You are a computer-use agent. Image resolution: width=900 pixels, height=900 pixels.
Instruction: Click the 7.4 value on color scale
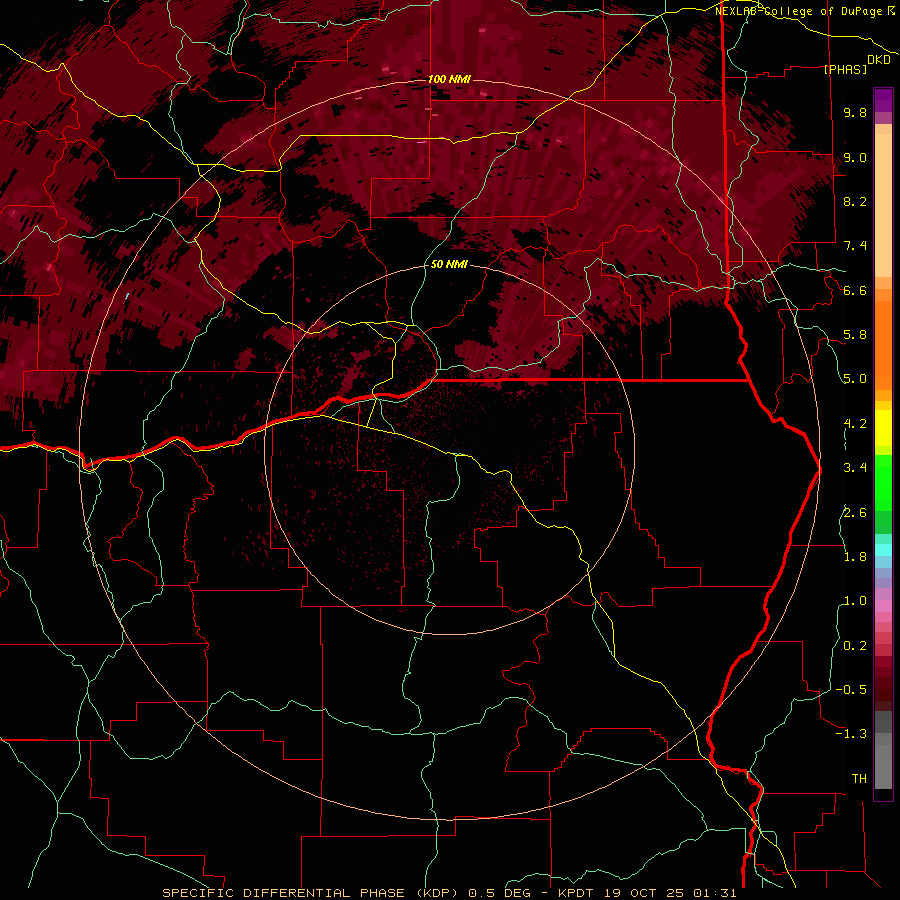point(855,246)
